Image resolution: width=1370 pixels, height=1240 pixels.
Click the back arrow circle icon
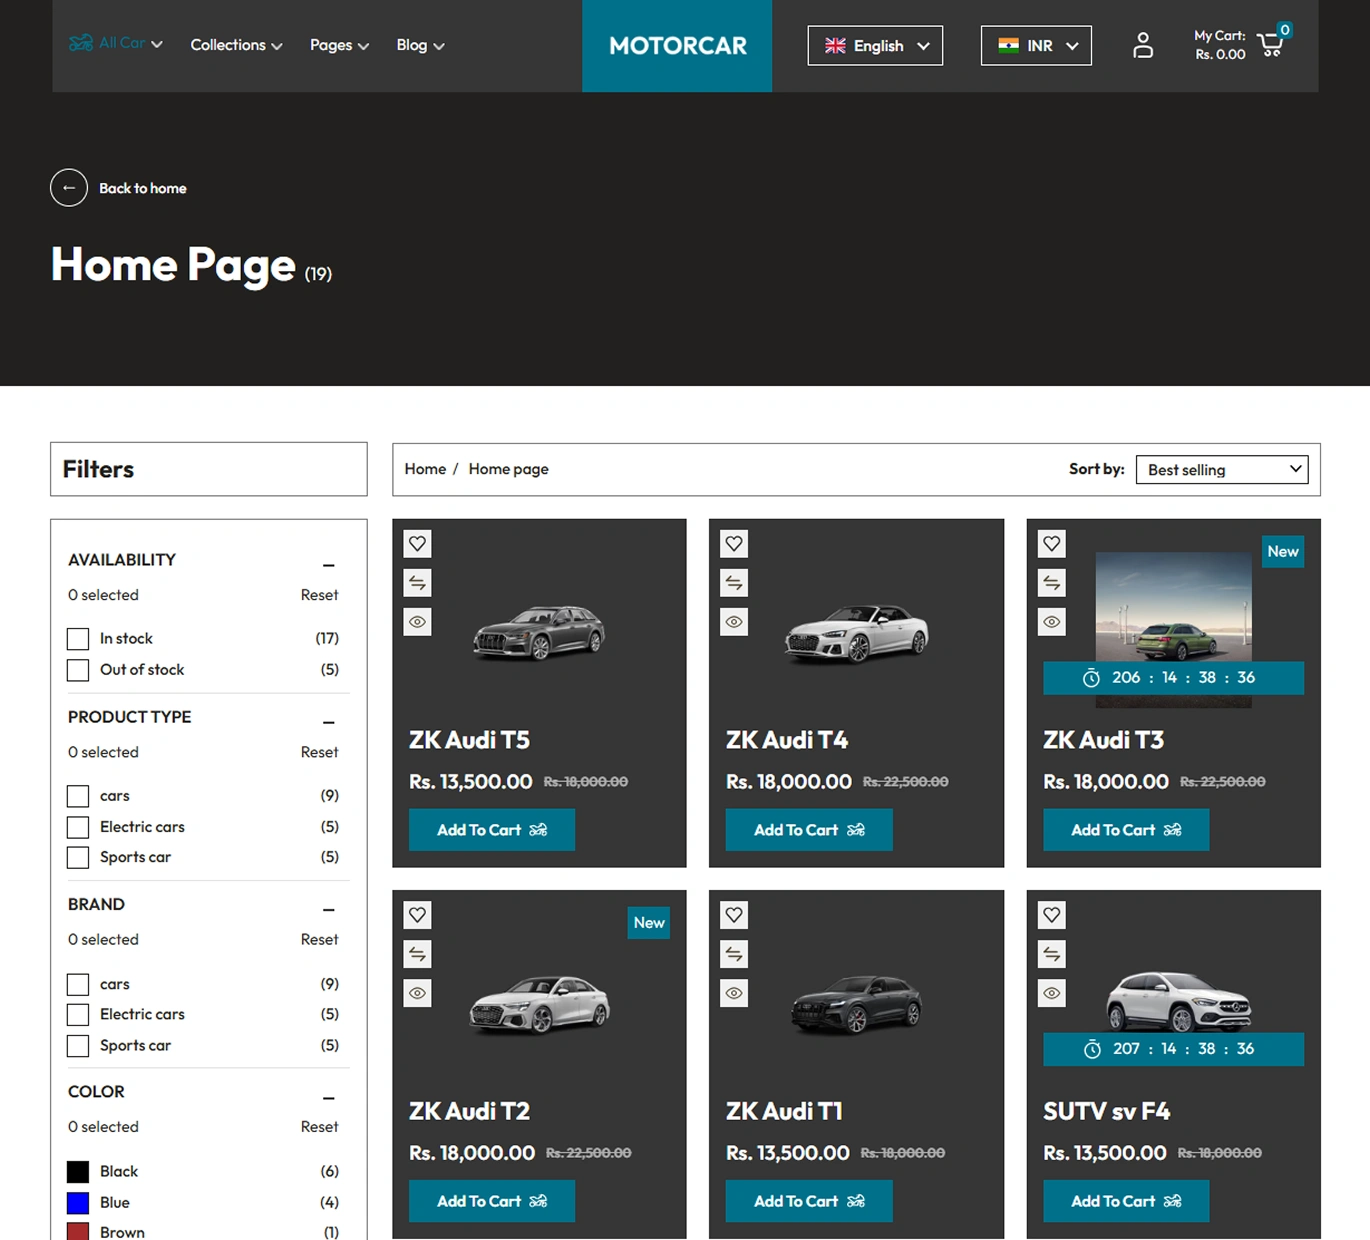69,188
